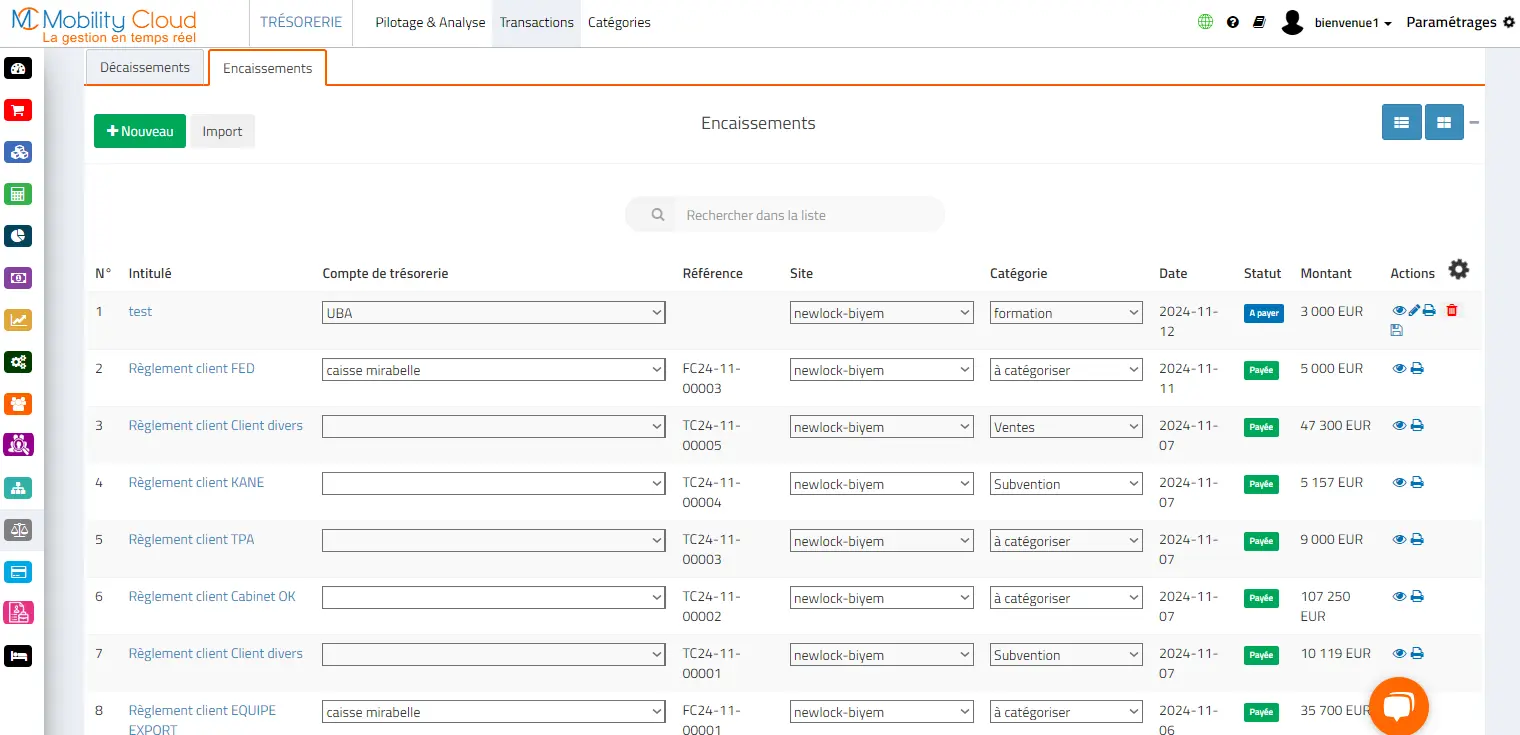The width and height of the screenshot is (1520, 735).
Task: Open the UBA treasury account dropdown
Action: click(x=494, y=313)
